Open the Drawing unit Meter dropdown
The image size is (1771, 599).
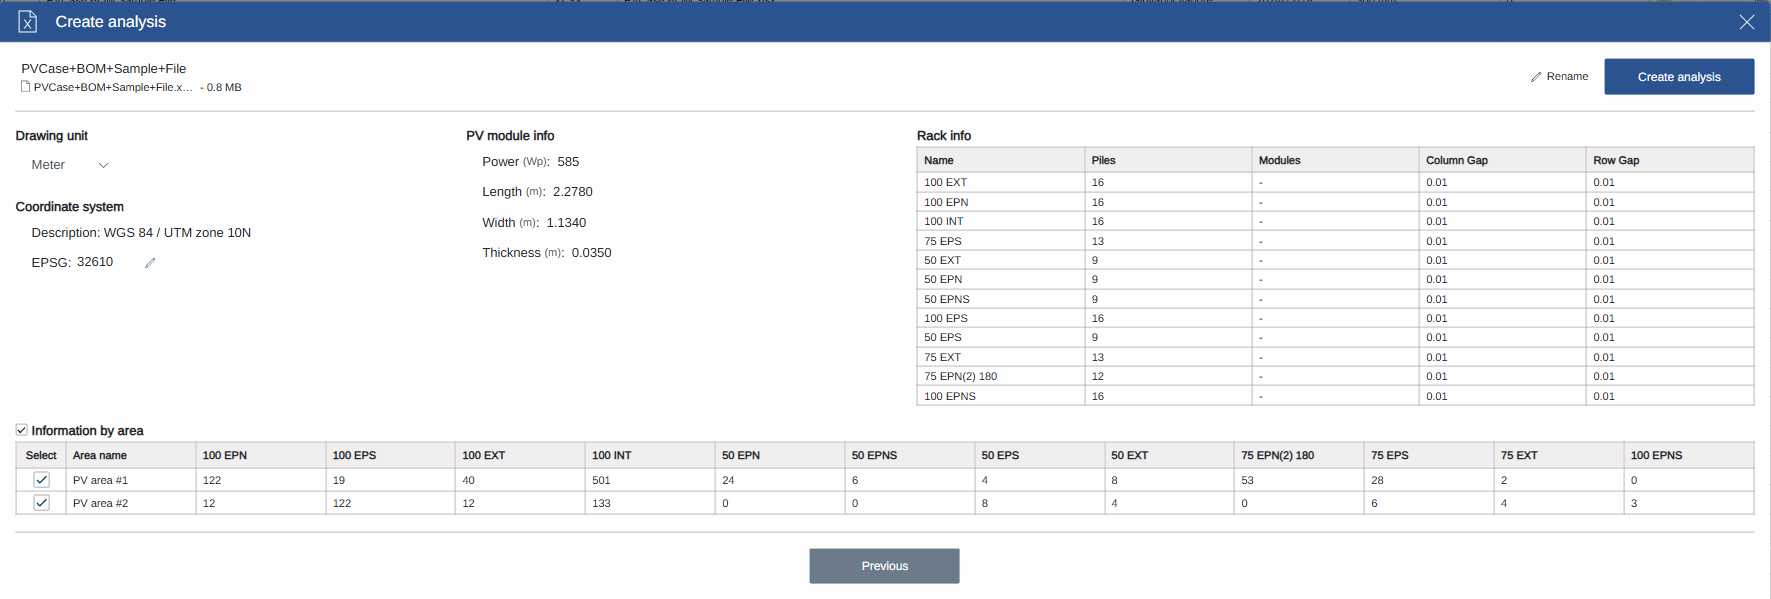(70, 165)
